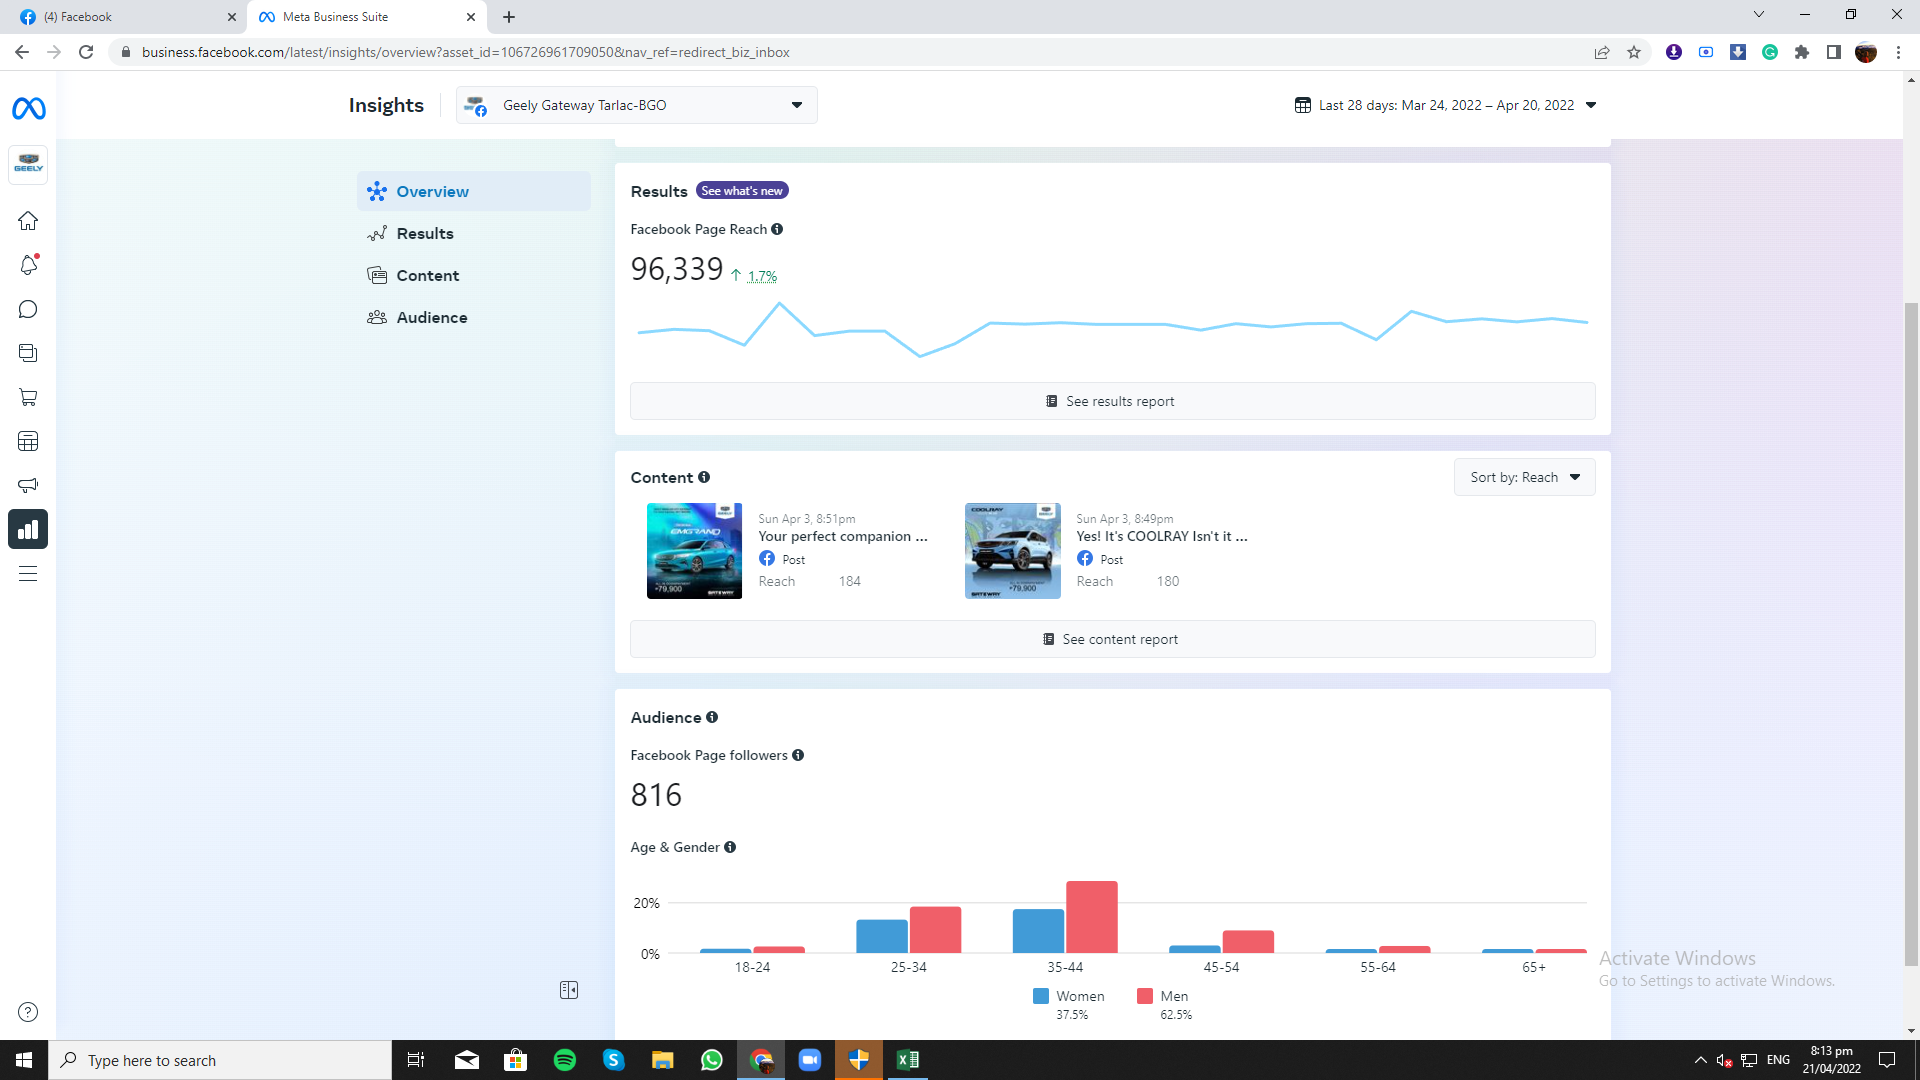1920x1080 pixels.
Task: Click info icon beside Facebook Page followers
Action: (x=798, y=755)
